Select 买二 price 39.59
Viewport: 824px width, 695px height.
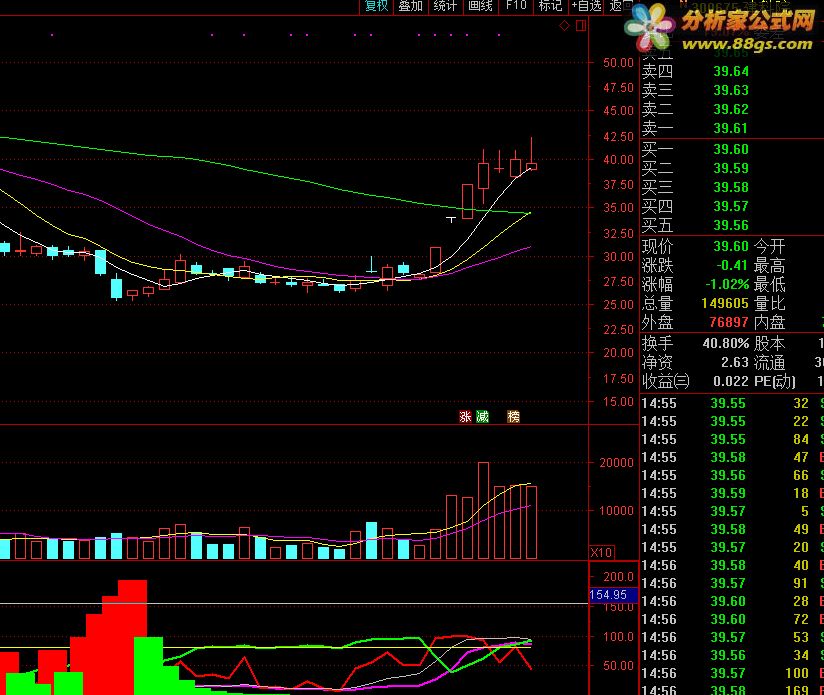730,168
